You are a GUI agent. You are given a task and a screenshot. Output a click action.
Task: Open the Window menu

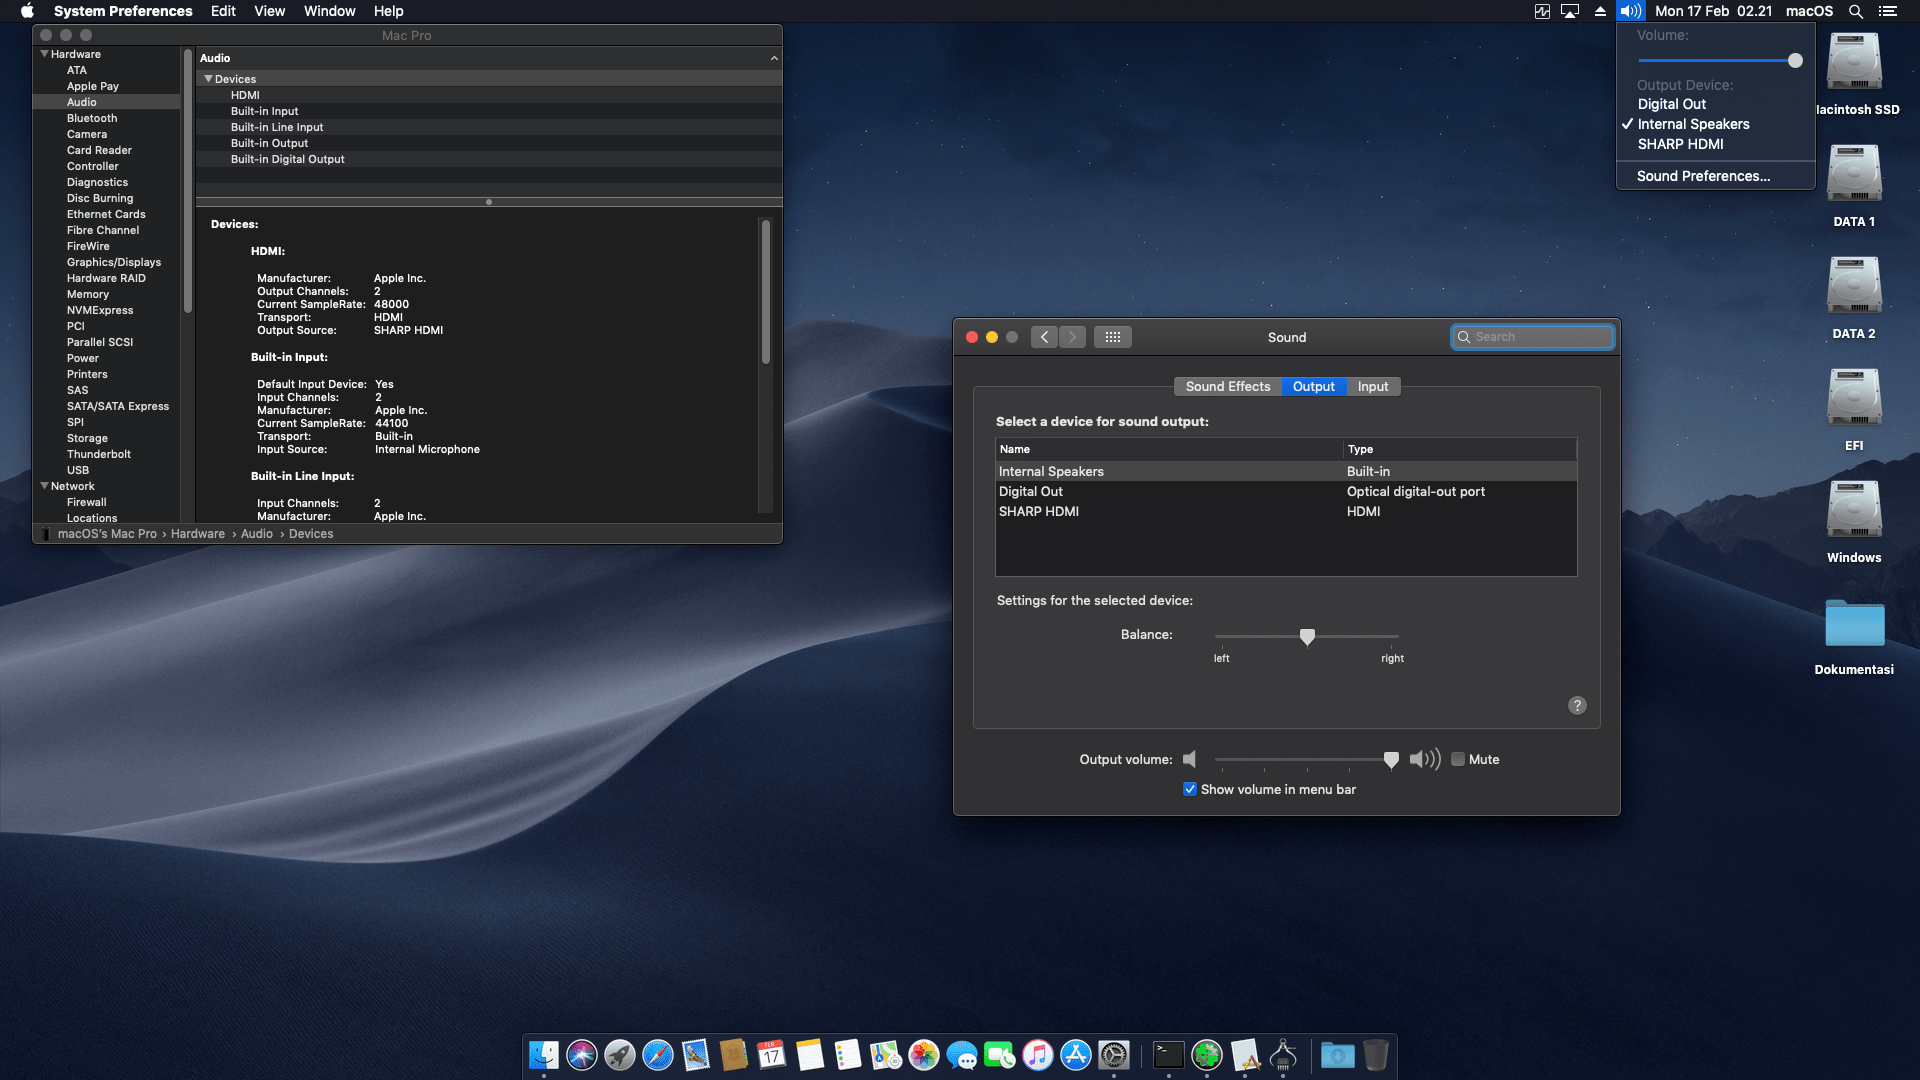point(329,11)
